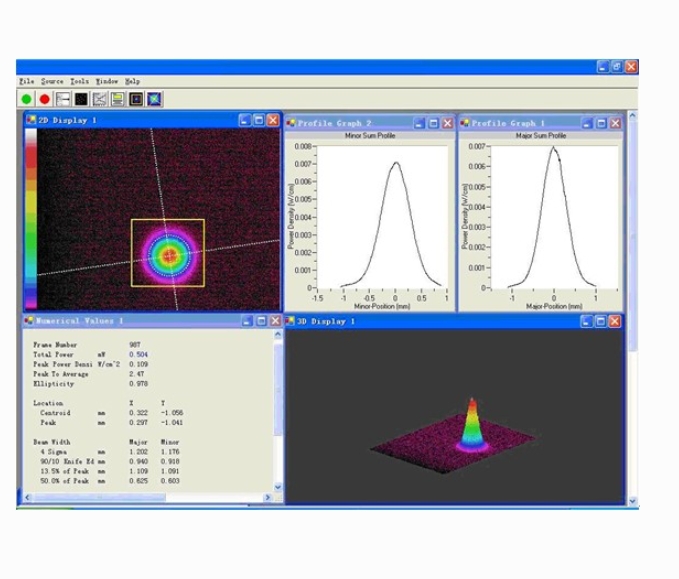679x579 pixels.
Task: Click the toolbar icon right of red circle
Action: point(63,99)
